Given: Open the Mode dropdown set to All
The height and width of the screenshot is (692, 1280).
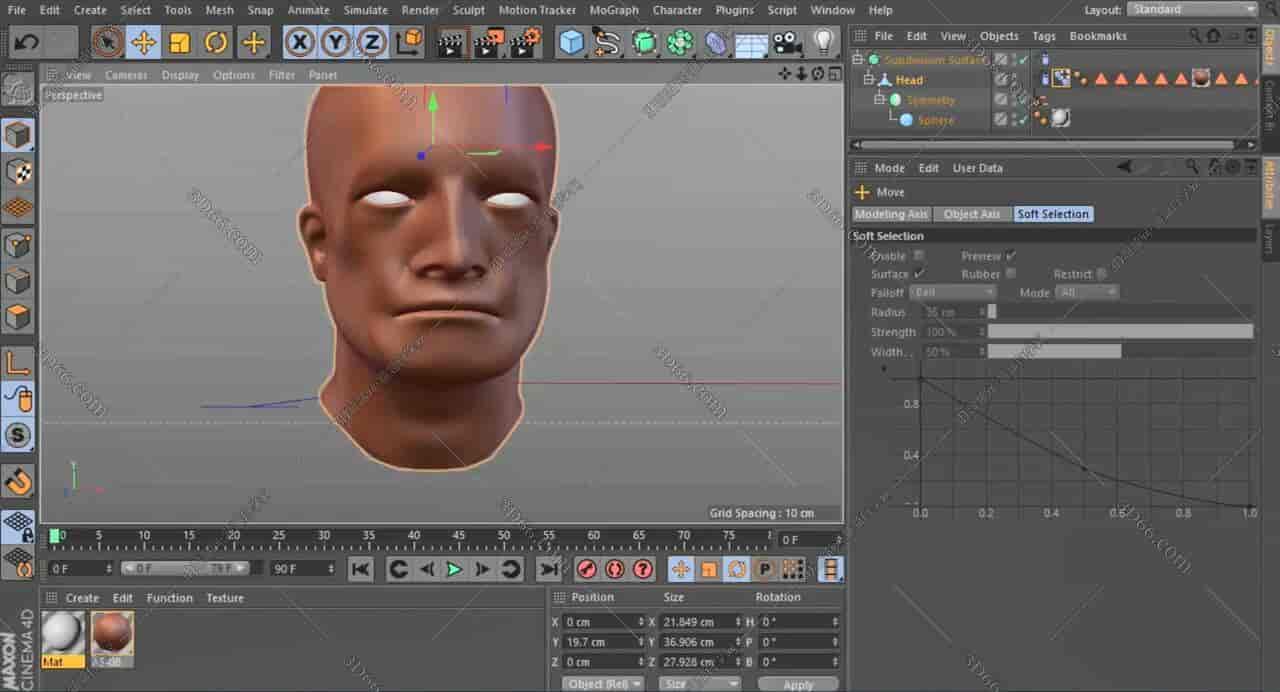Looking at the screenshot, I should click(1086, 292).
